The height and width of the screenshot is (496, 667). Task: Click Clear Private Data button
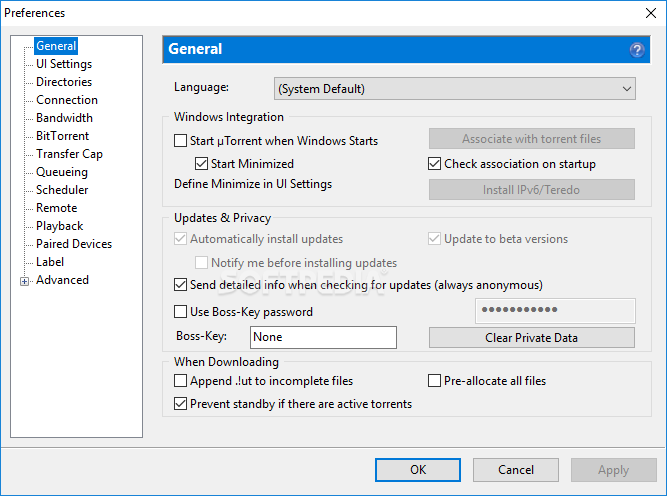[532, 338]
